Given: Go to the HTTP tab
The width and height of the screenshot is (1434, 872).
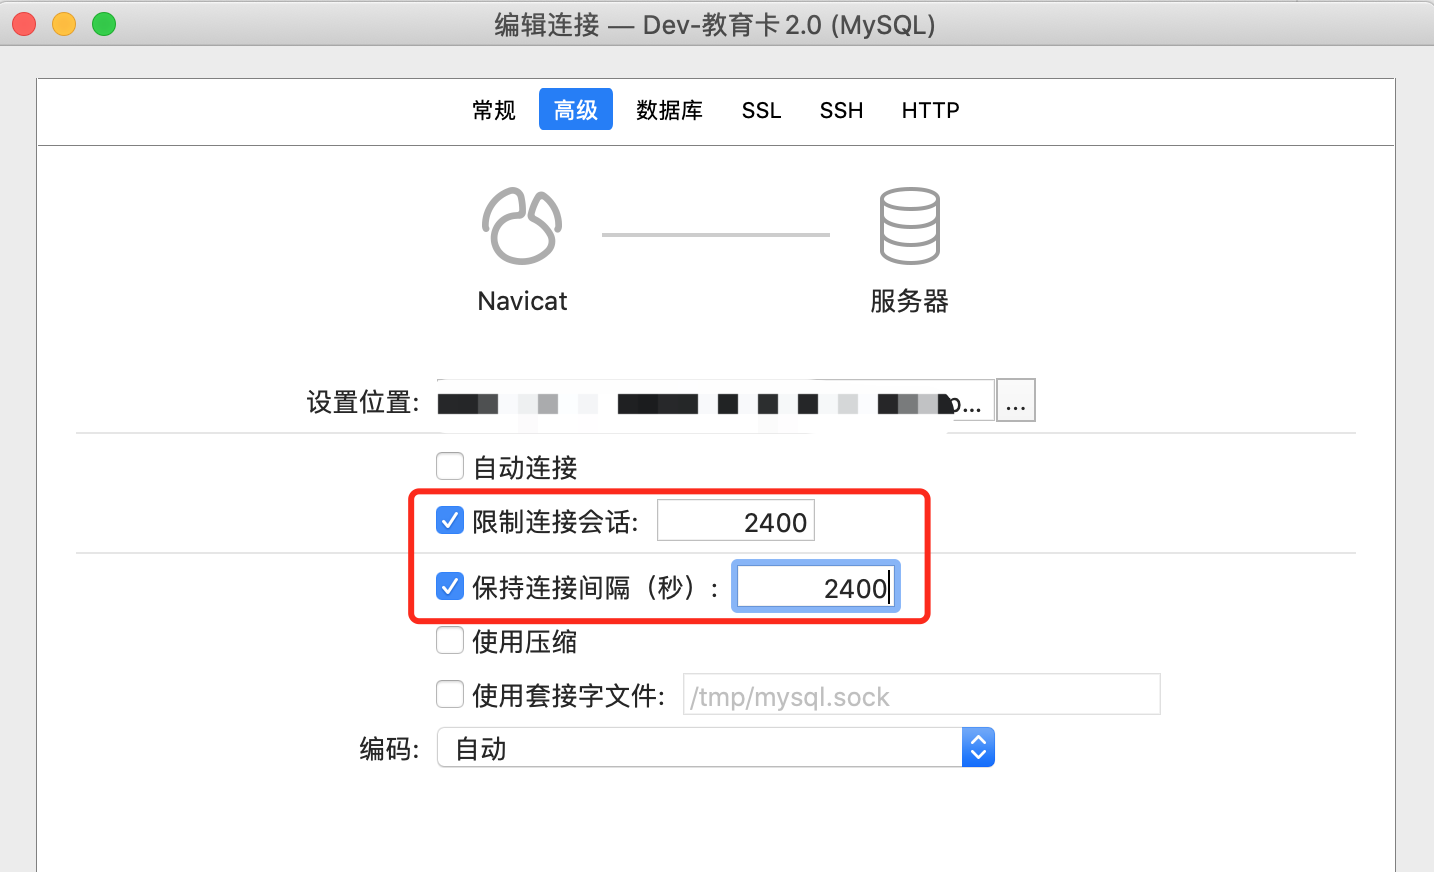Looking at the screenshot, I should 930,110.
